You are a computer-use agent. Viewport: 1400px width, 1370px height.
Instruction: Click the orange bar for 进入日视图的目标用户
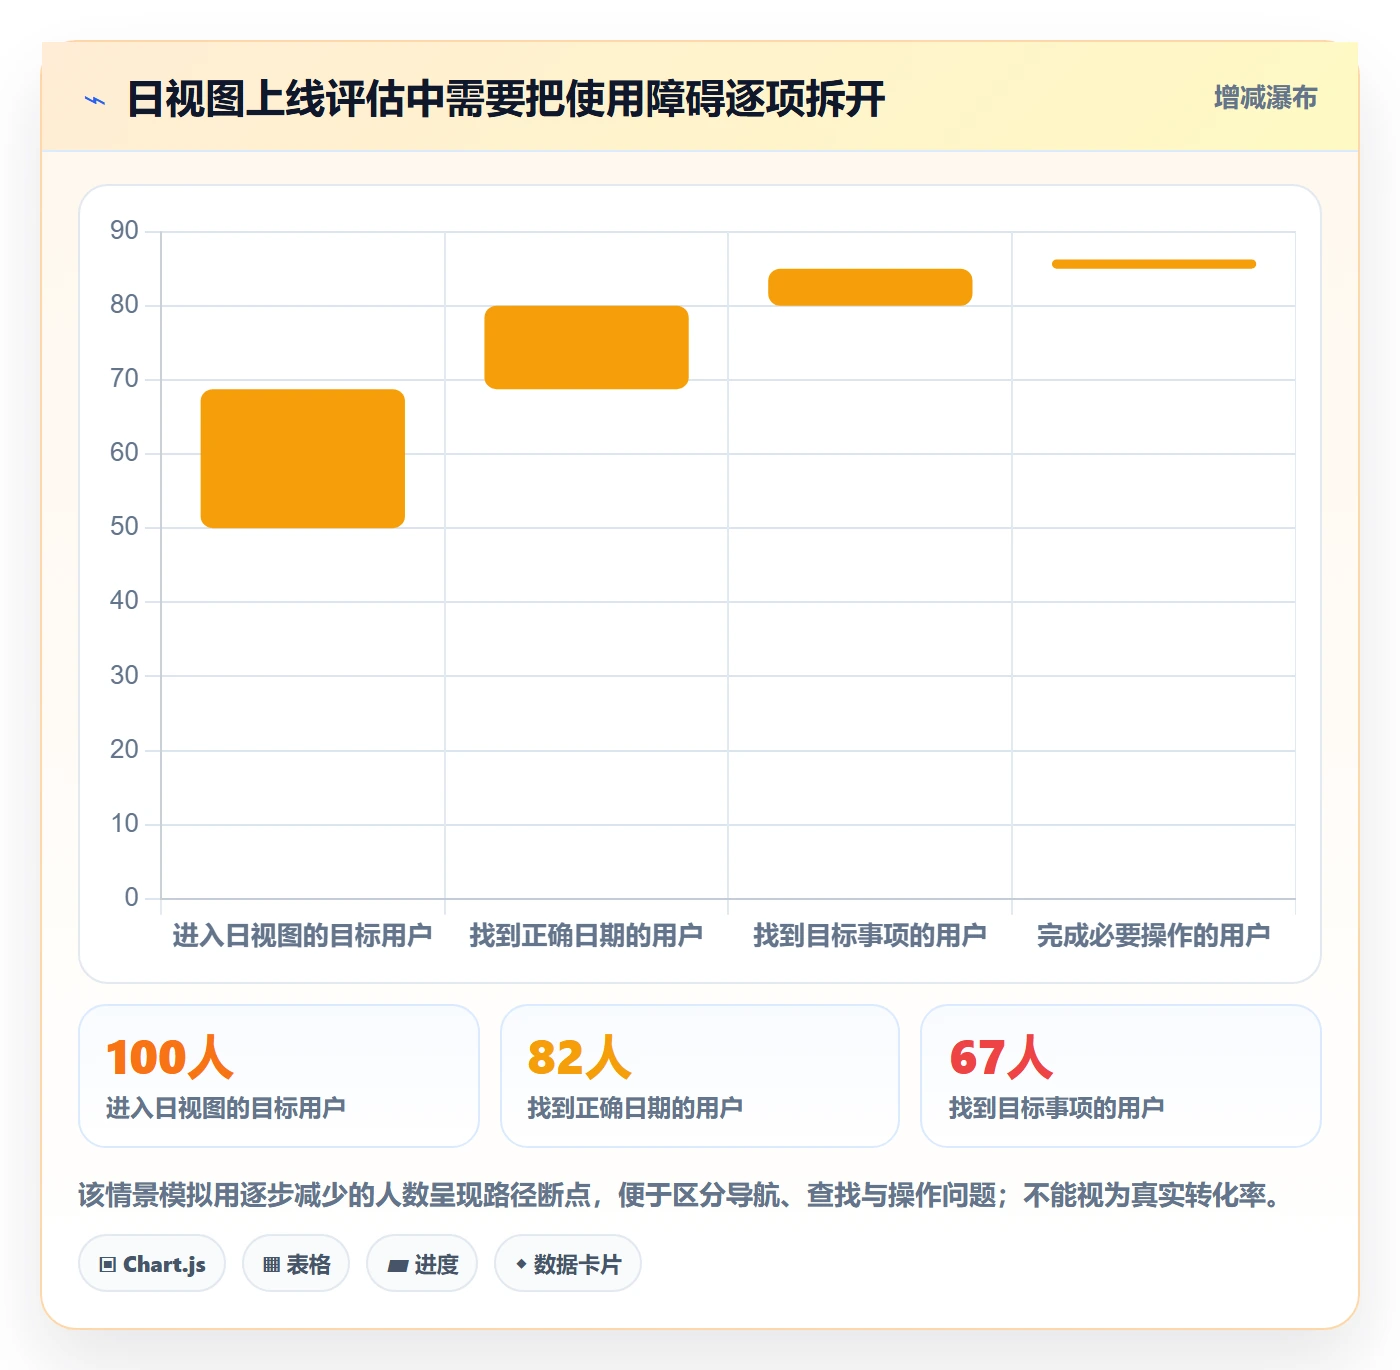303,458
